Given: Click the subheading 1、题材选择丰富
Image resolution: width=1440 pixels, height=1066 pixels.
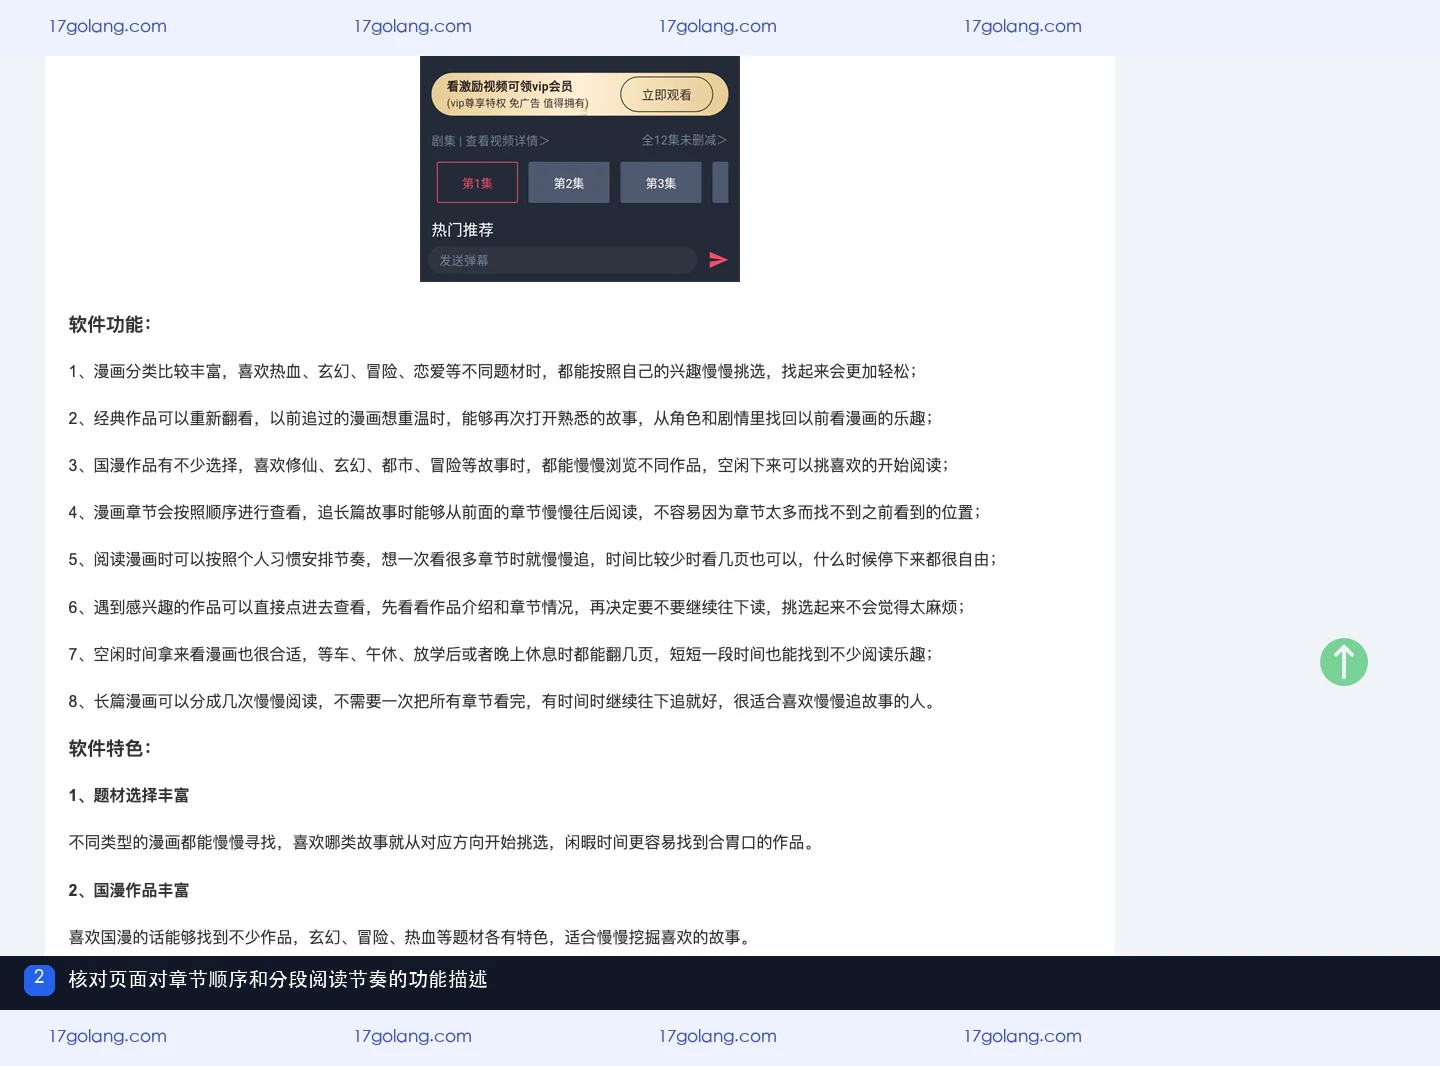Looking at the screenshot, I should coord(129,795).
